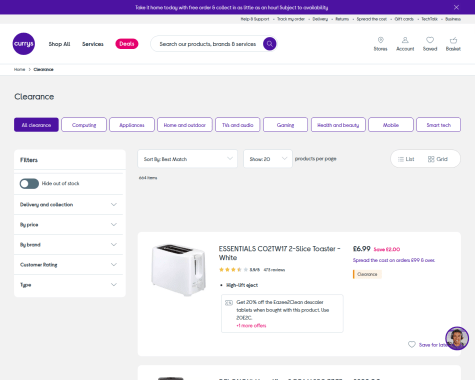This screenshot has width=475, height=380.
Task: Open Sort By Best Match dropdown
Action: pos(187,159)
